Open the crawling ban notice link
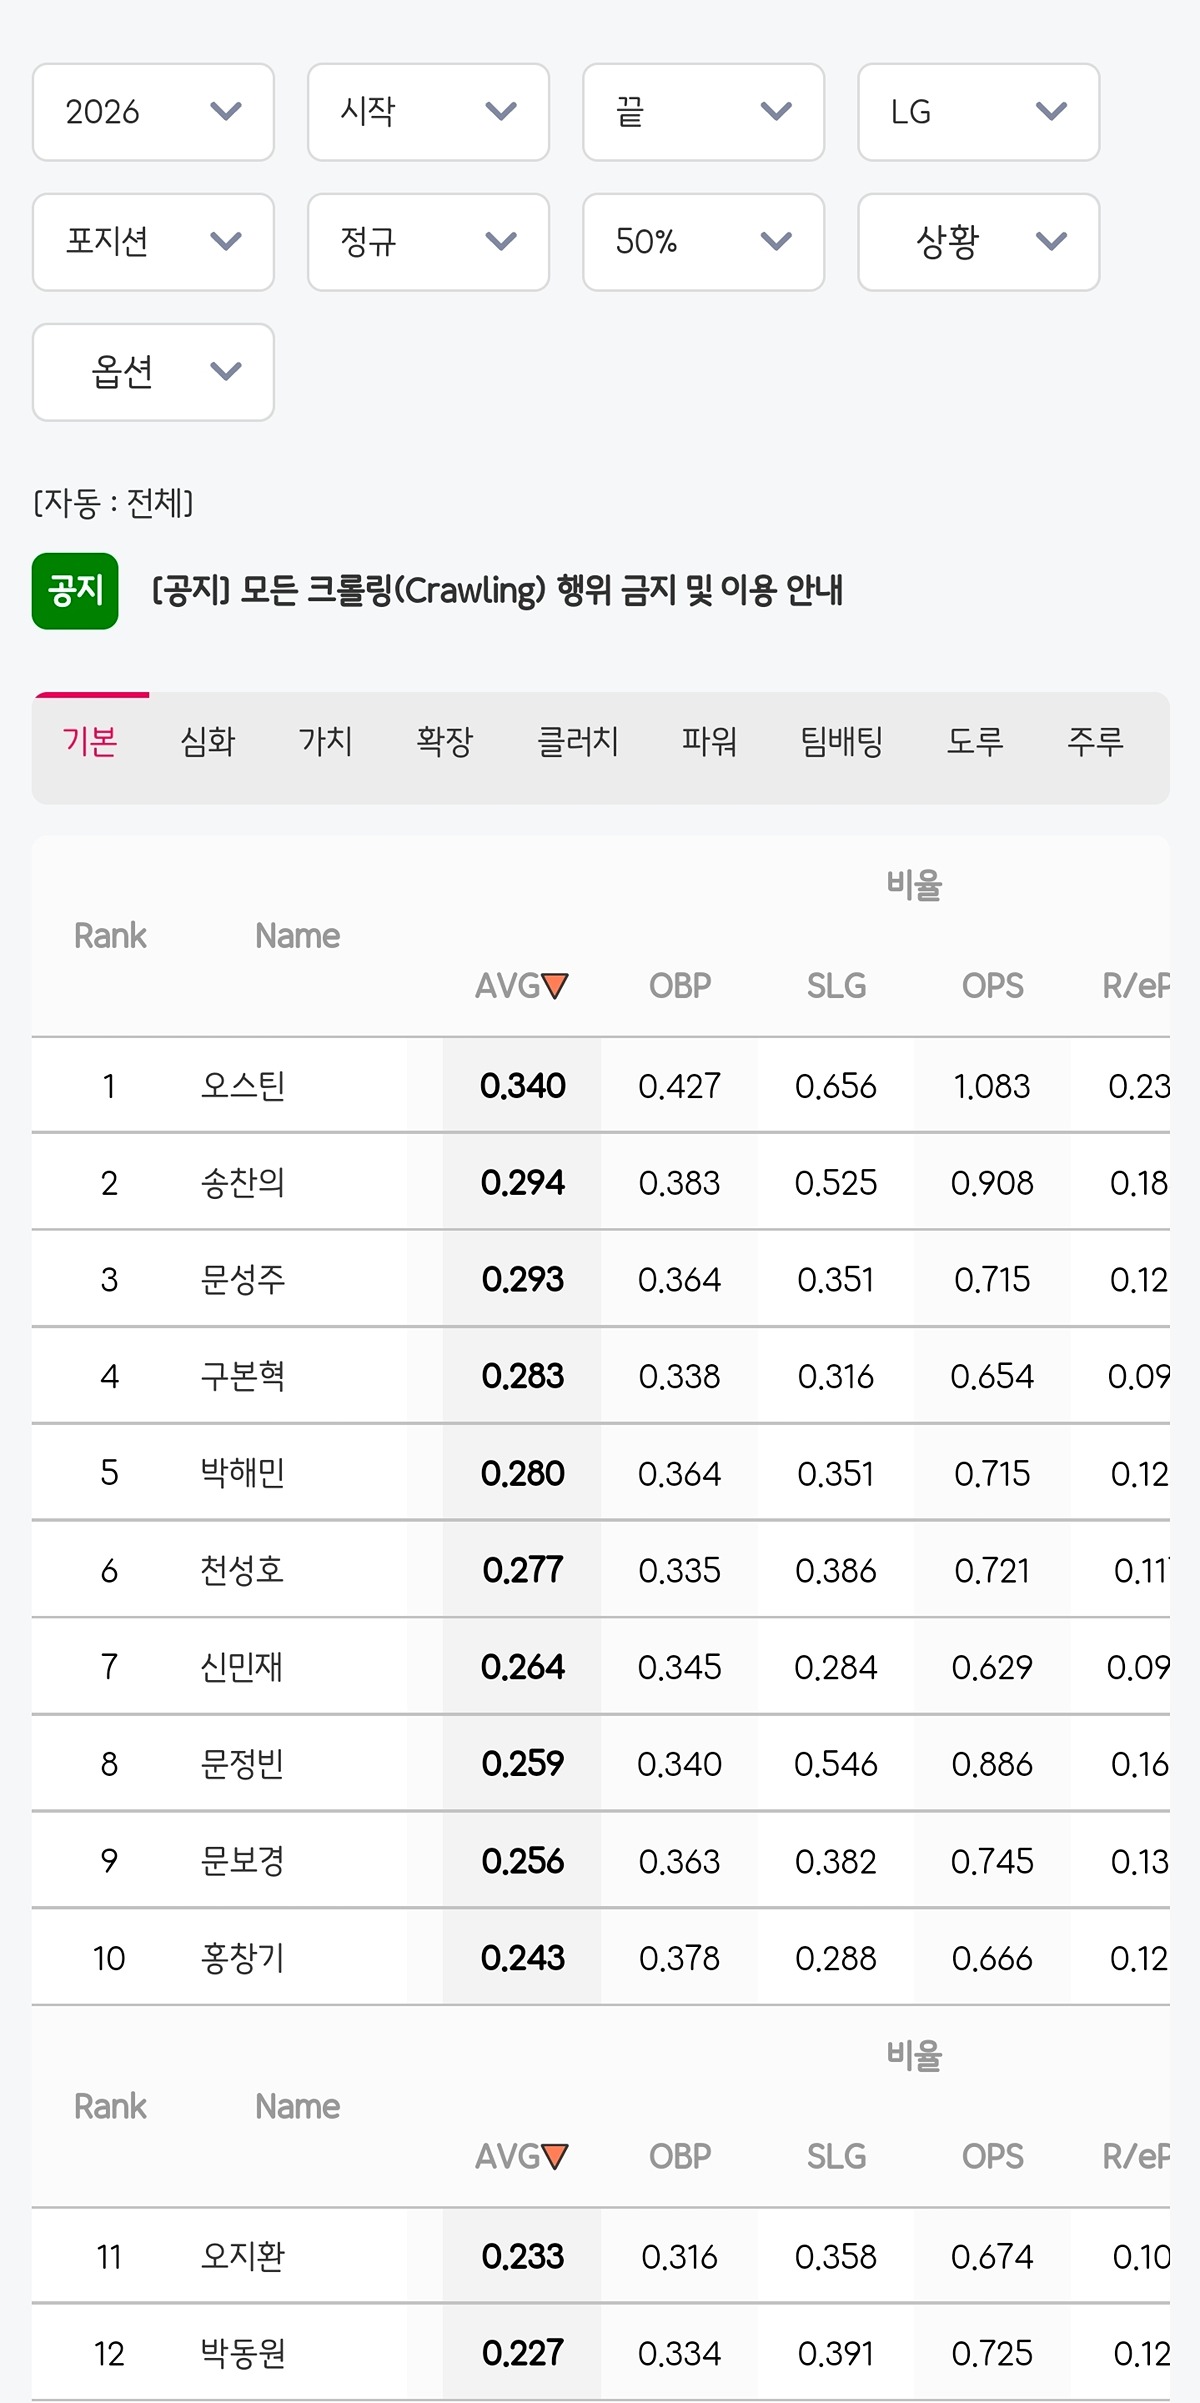The image size is (1200, 2403). point(497,591)
